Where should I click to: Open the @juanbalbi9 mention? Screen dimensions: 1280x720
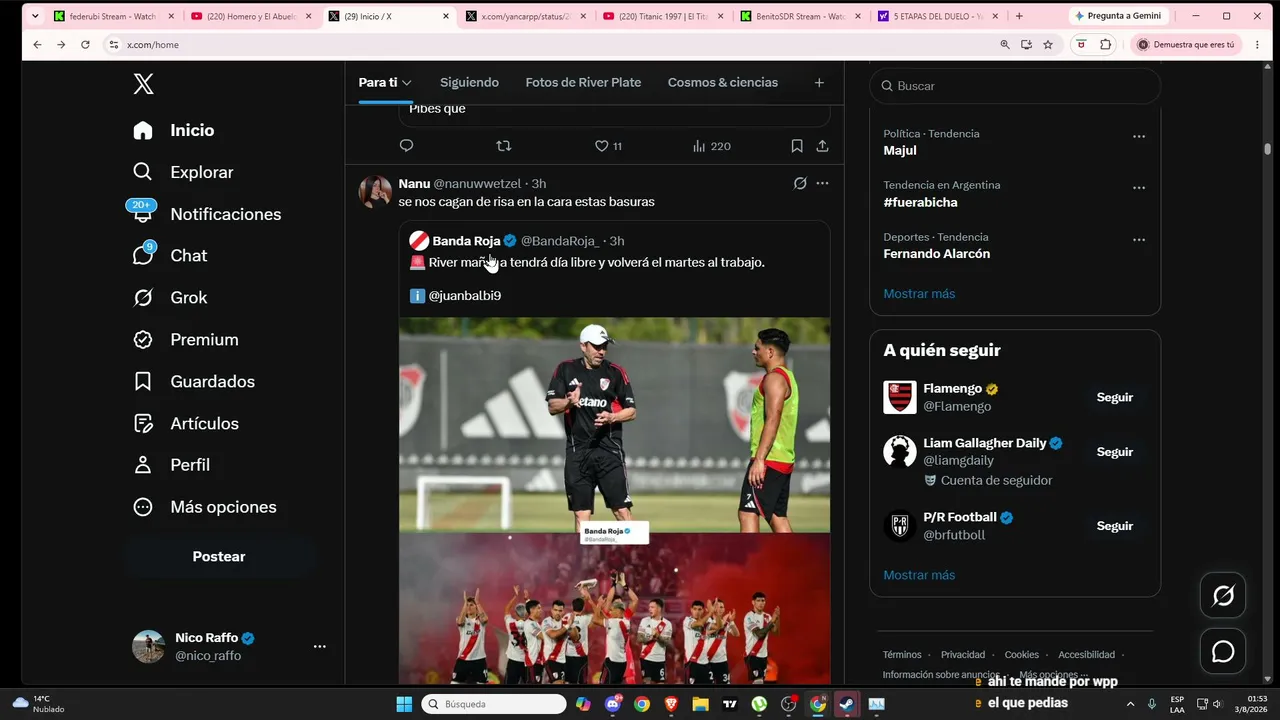(x=464, y=296)
